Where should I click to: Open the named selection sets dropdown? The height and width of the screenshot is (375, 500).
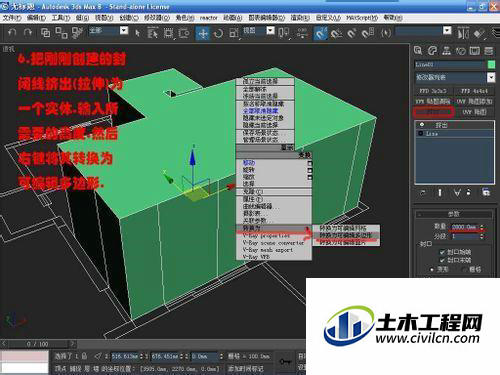click(x=447, y=31)
